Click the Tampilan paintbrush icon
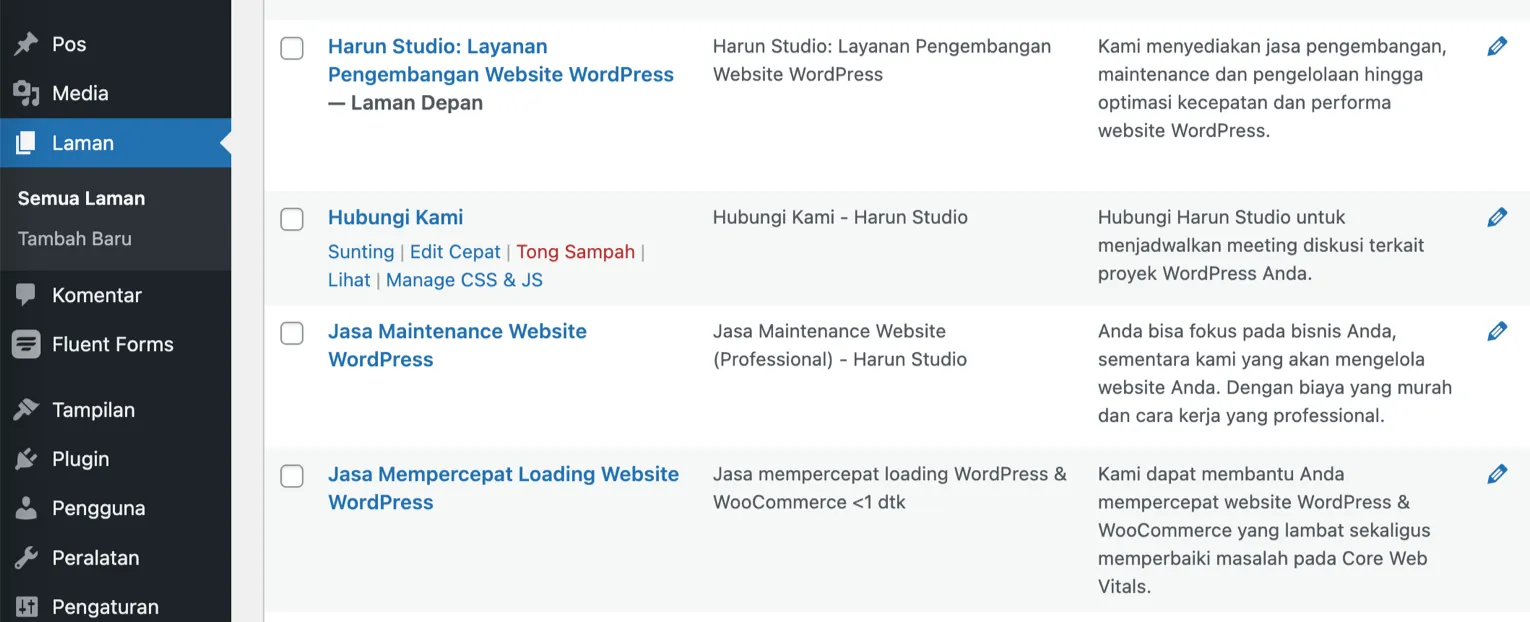1530x622 pixels. [26, 410]
